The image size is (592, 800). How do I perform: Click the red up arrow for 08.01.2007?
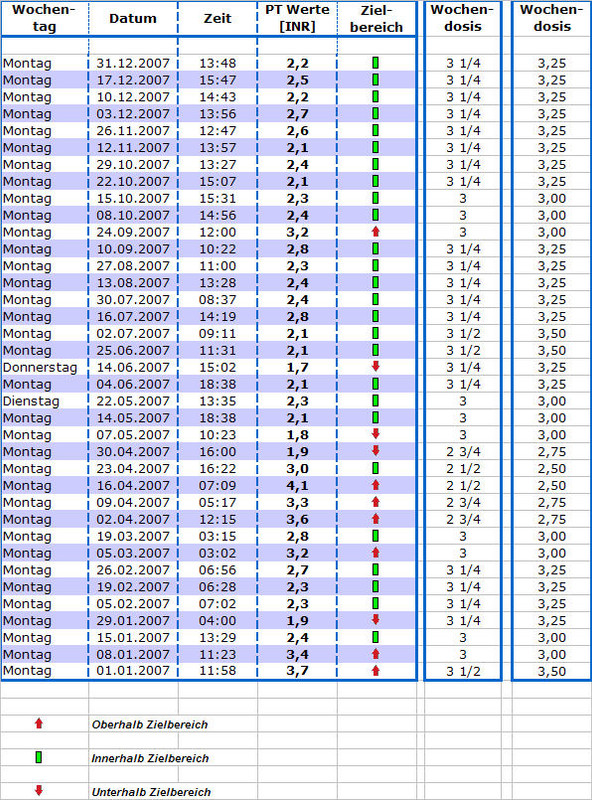(x=376, y=654)
